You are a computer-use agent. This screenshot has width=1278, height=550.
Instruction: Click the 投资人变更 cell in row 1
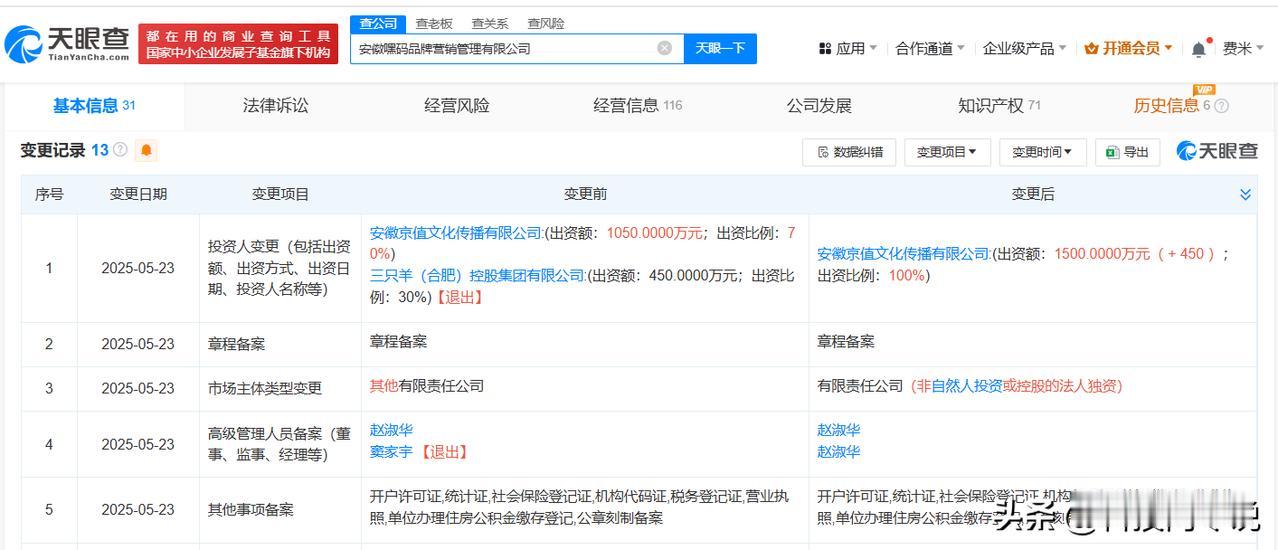click(x=280, y=268)
